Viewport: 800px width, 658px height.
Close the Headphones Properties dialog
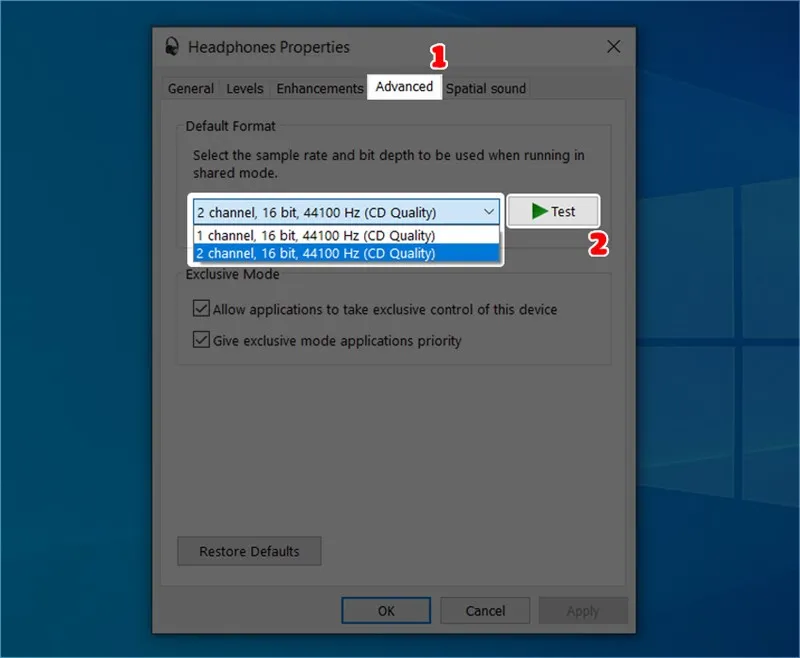pos(613,47)
